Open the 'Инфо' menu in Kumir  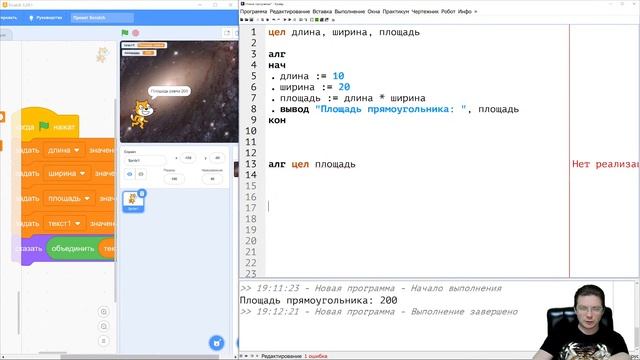464,11
